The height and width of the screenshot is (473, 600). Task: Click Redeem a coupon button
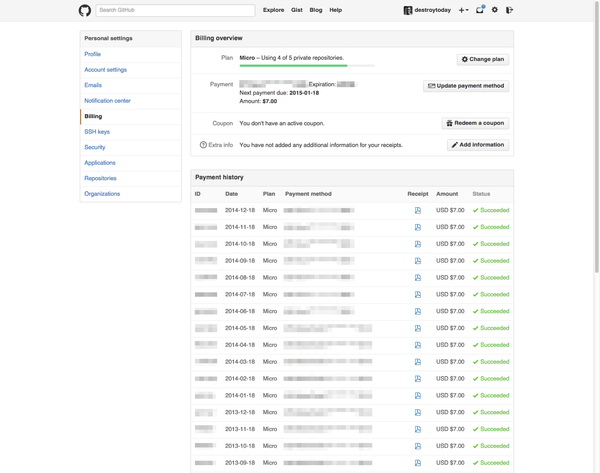point(475,123)
